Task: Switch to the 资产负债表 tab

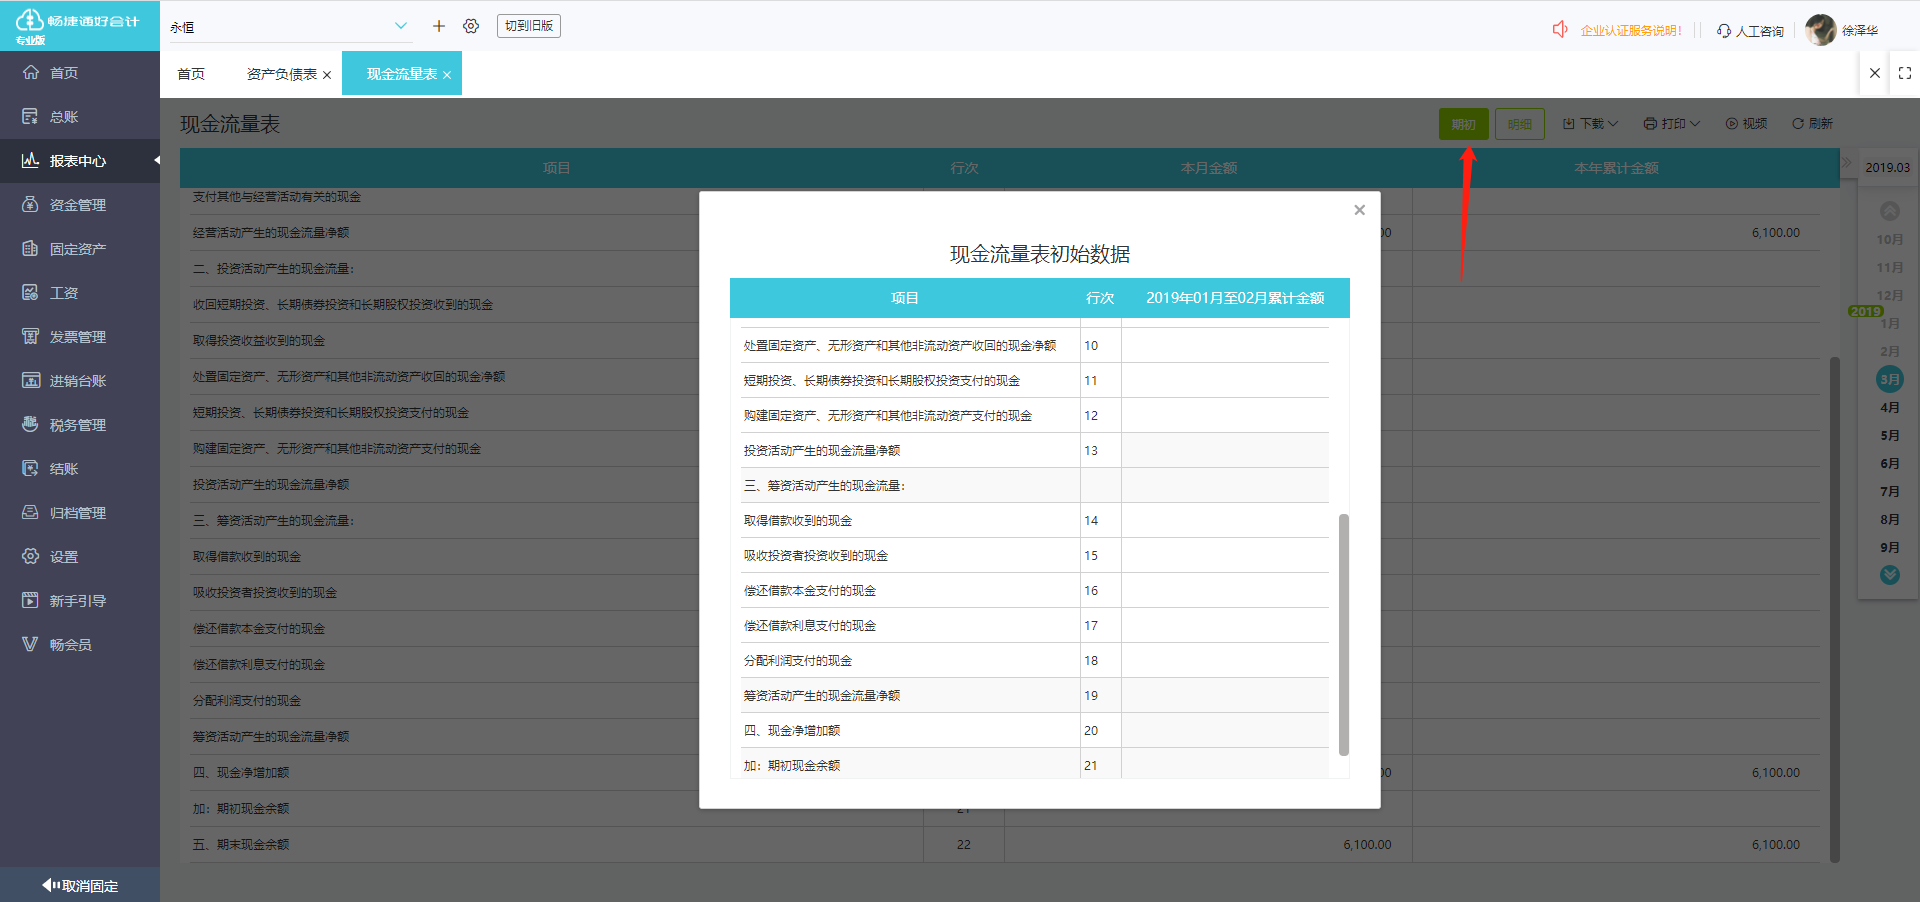Action: click(x=281, y=74)
